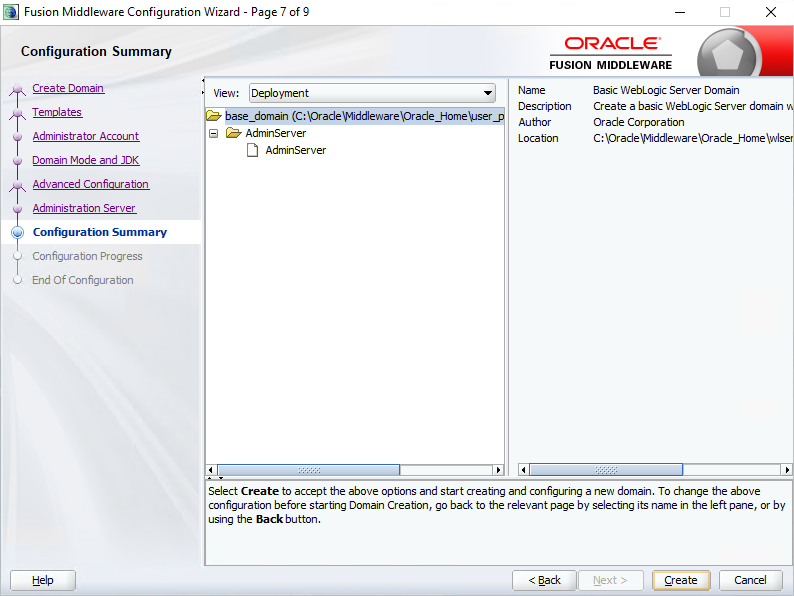Click Create to start domain creation
Image resolution: width=794 pixels, height=596 pixels.
point(681,580)
